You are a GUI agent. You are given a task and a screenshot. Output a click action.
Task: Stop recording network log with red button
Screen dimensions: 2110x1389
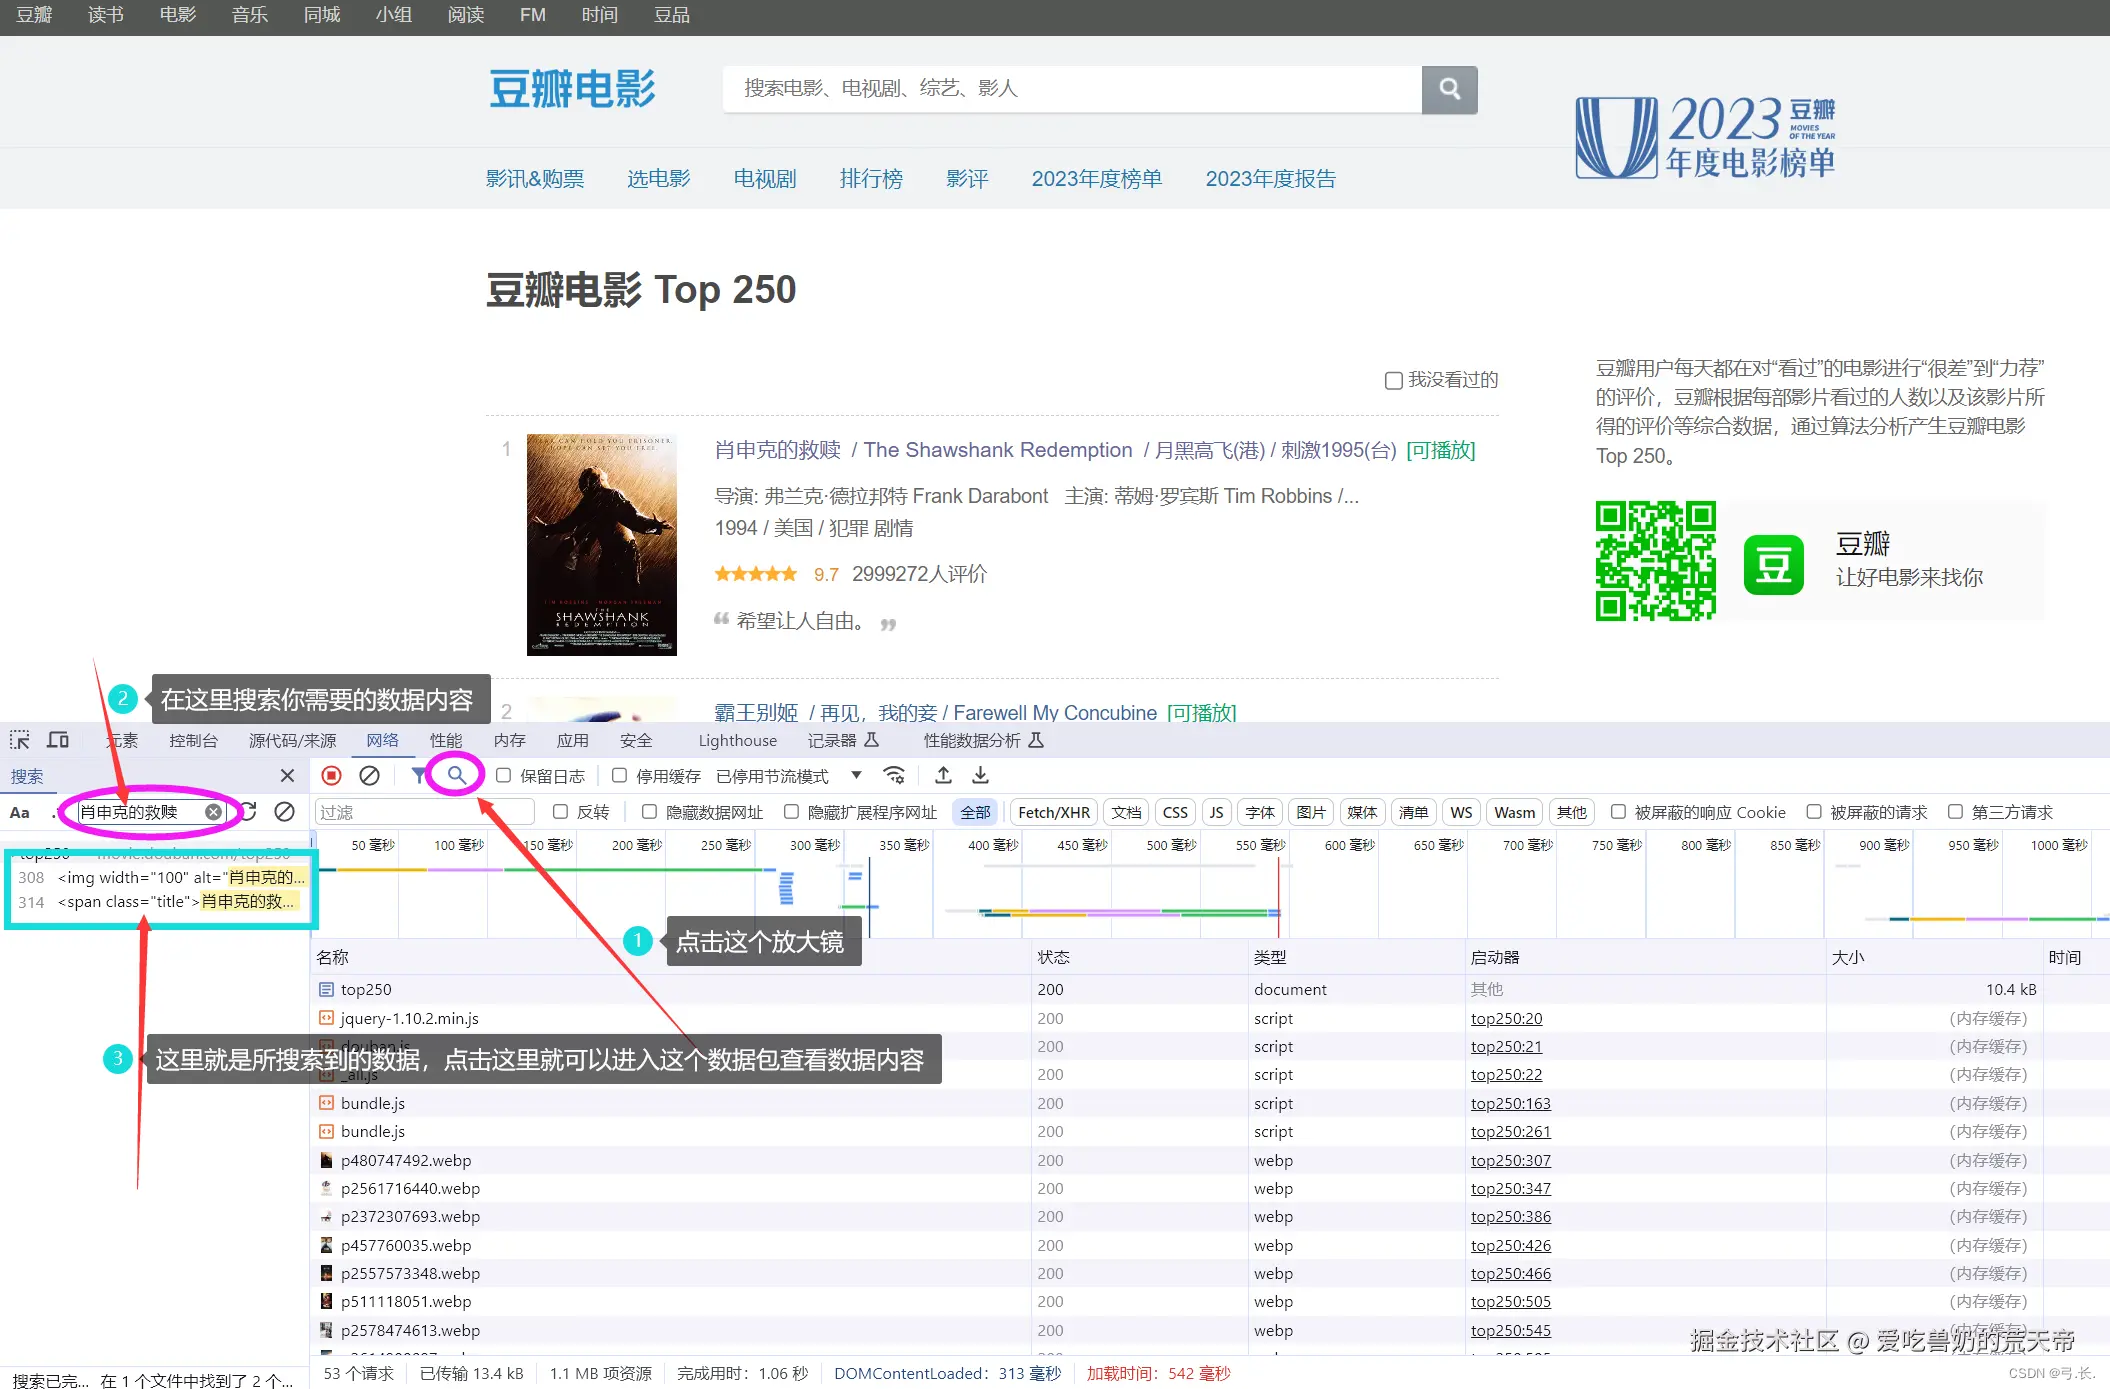[332, 775]
